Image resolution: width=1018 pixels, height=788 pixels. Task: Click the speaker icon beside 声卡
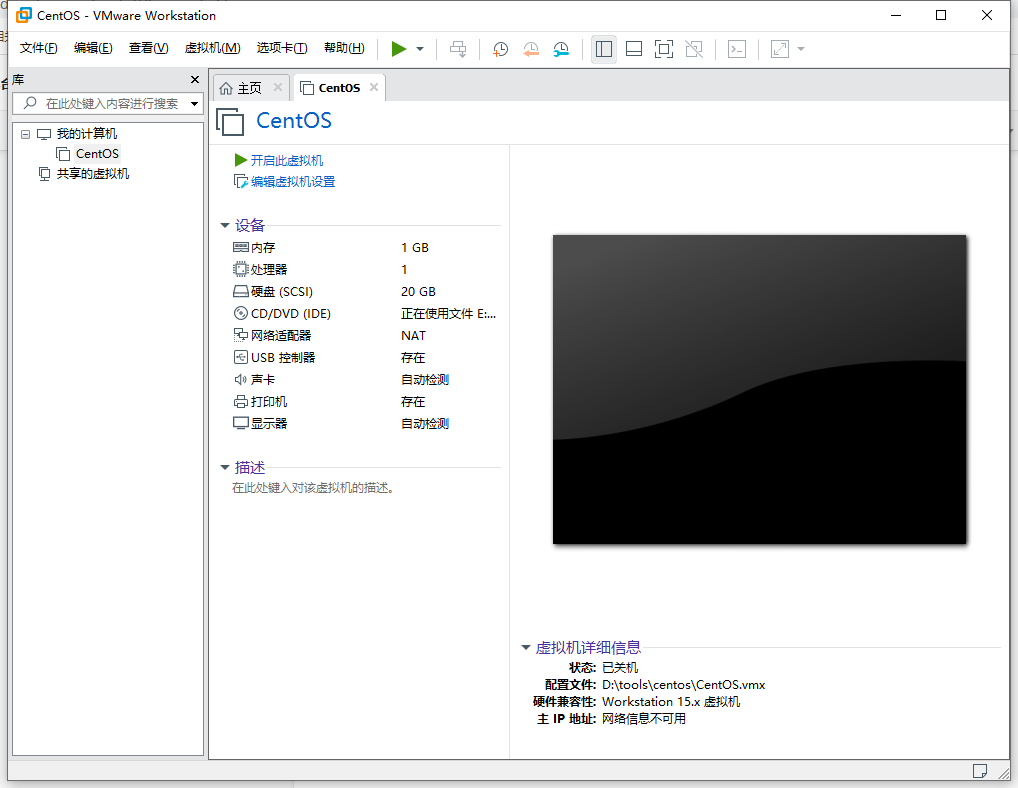pos(240,379)
